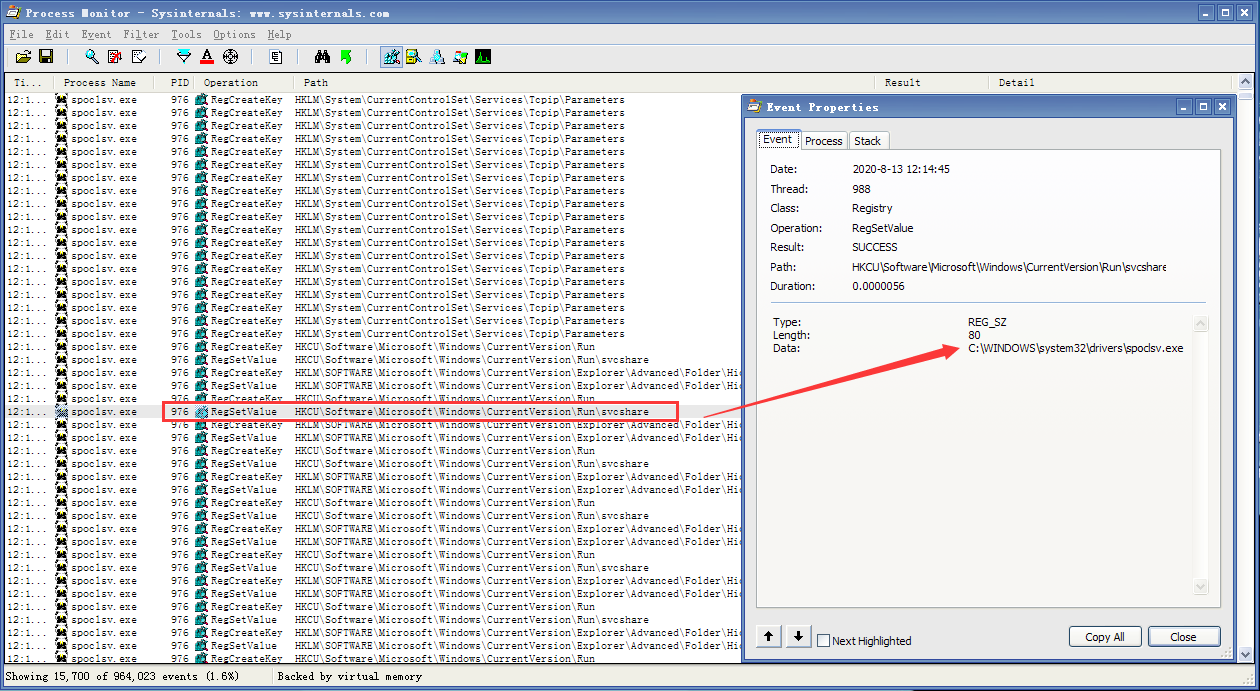
Task: Open the Filter funnel toolbar icon
Action: pos(184,57)
